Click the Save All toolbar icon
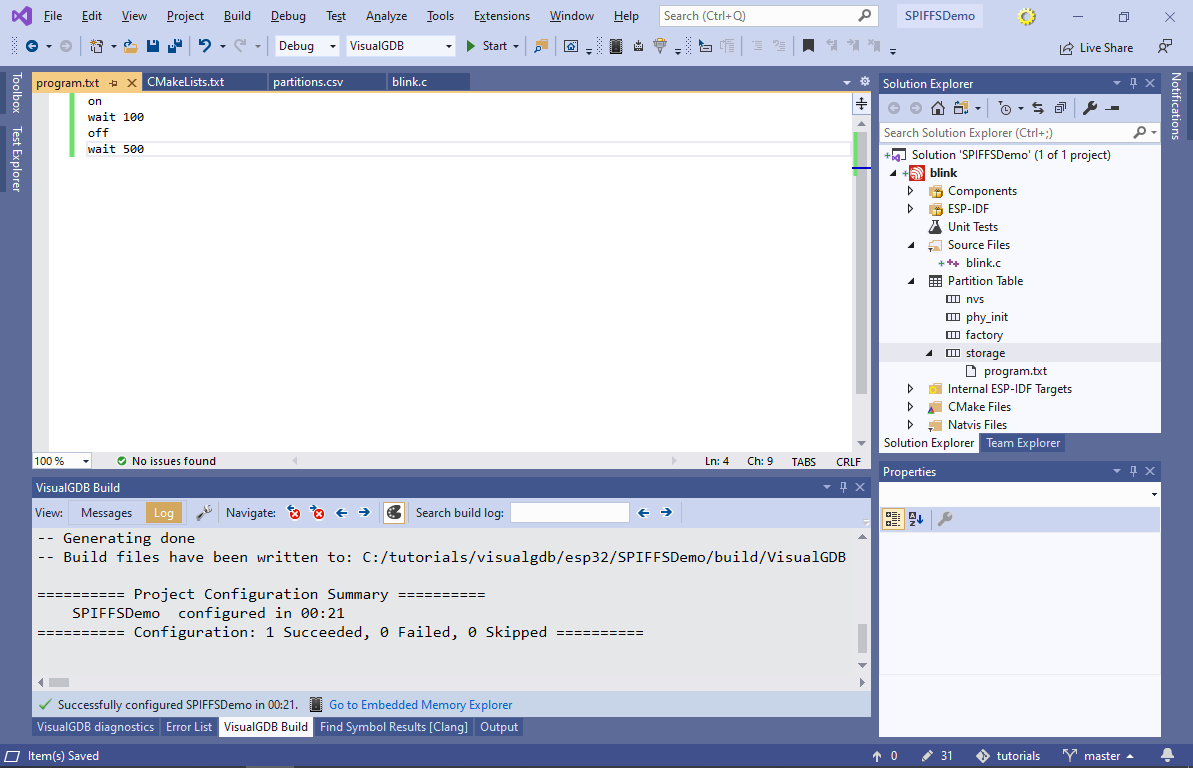Image resolution: width=1193 pixels, height=768 pixels. (174, 46)
